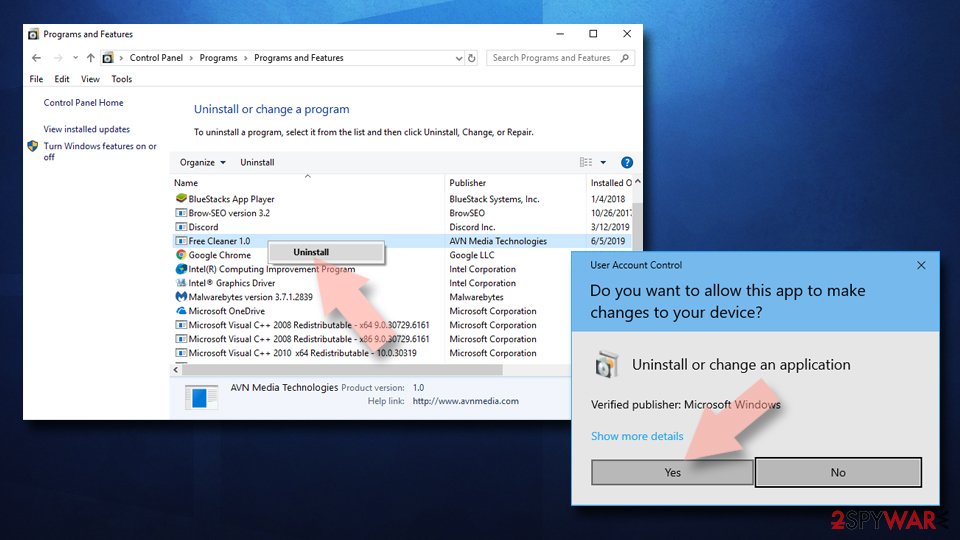The image size is (960, 540).
Task: Open the File menu
Action: pyautogui.click(x=36, y=79)
